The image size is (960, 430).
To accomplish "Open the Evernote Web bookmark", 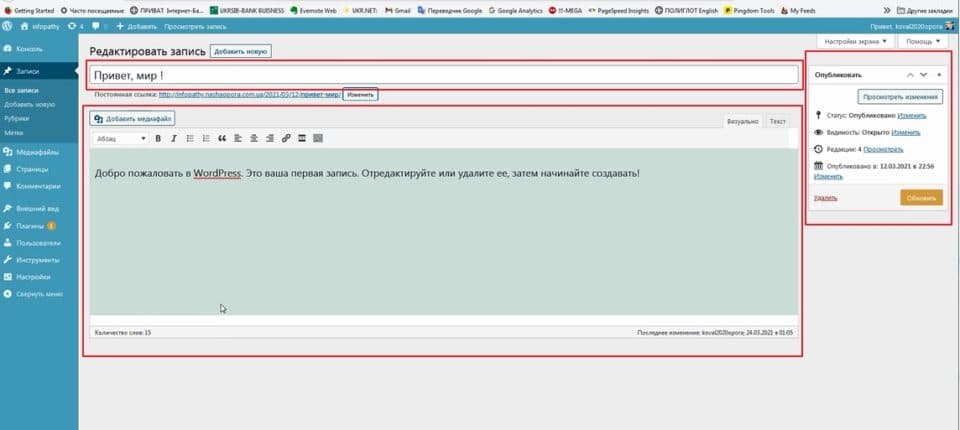I will pyautogui.click(x=313, y=10).
